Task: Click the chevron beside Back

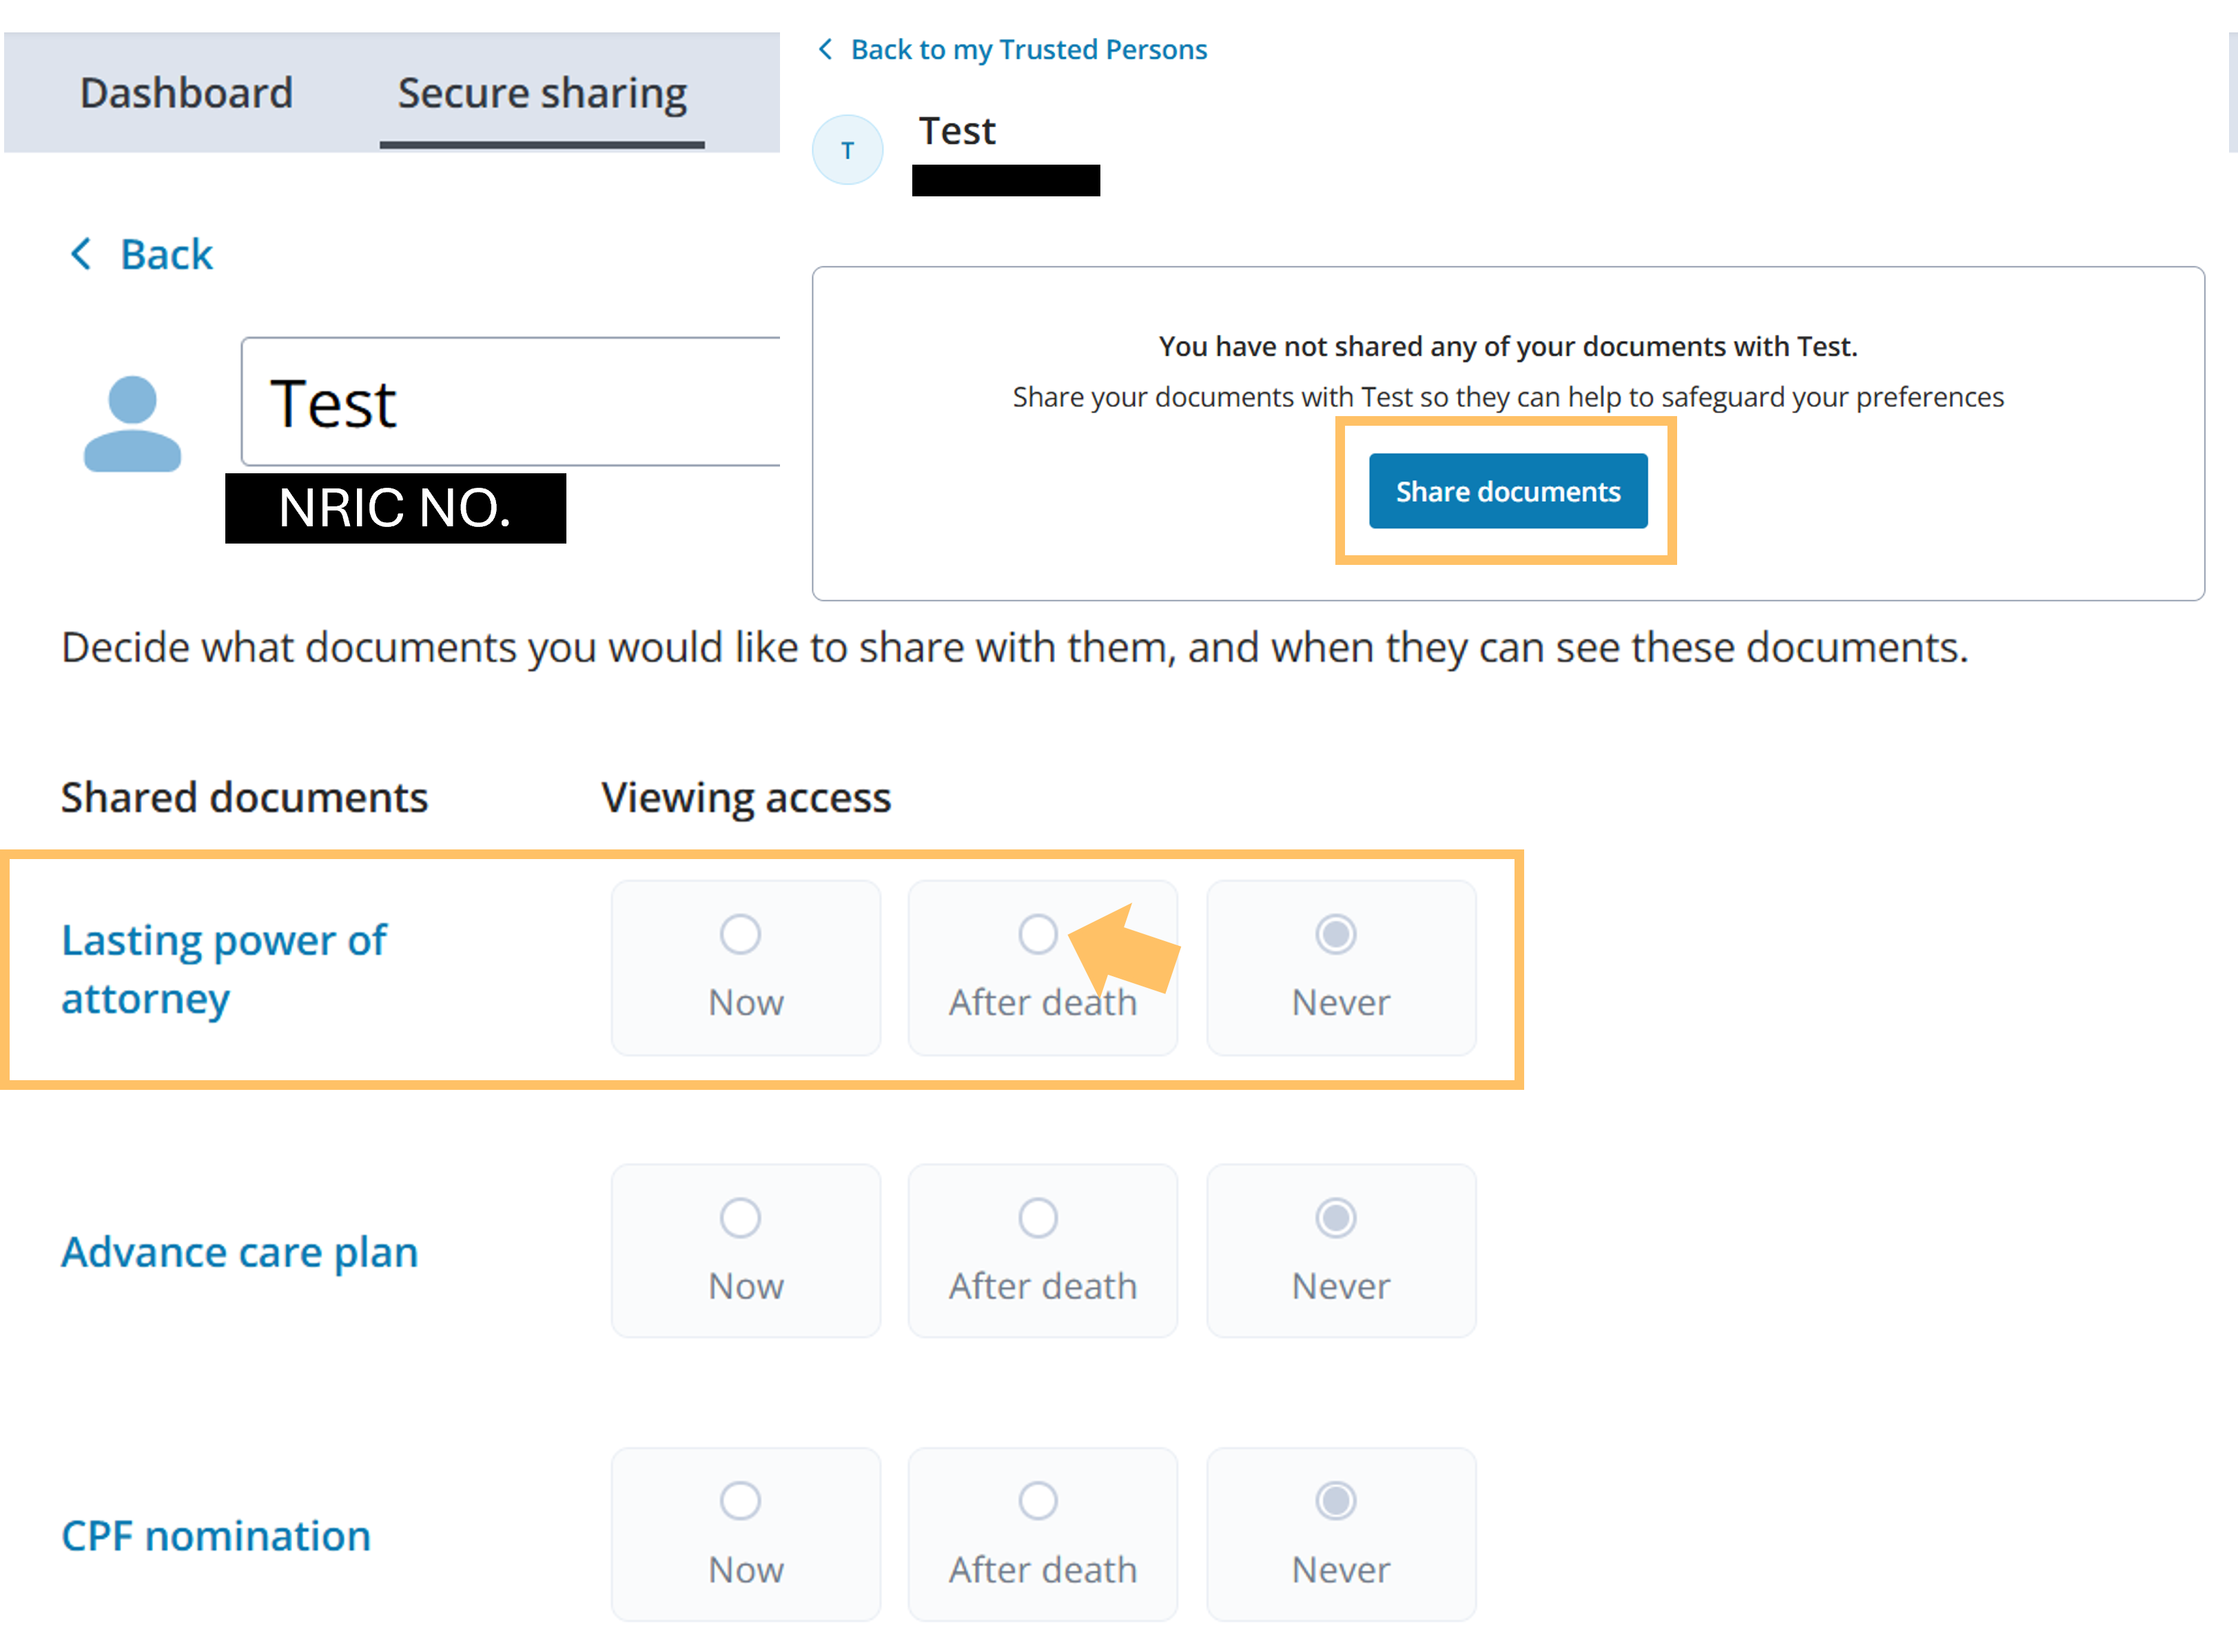Action: tap(81, 254)
